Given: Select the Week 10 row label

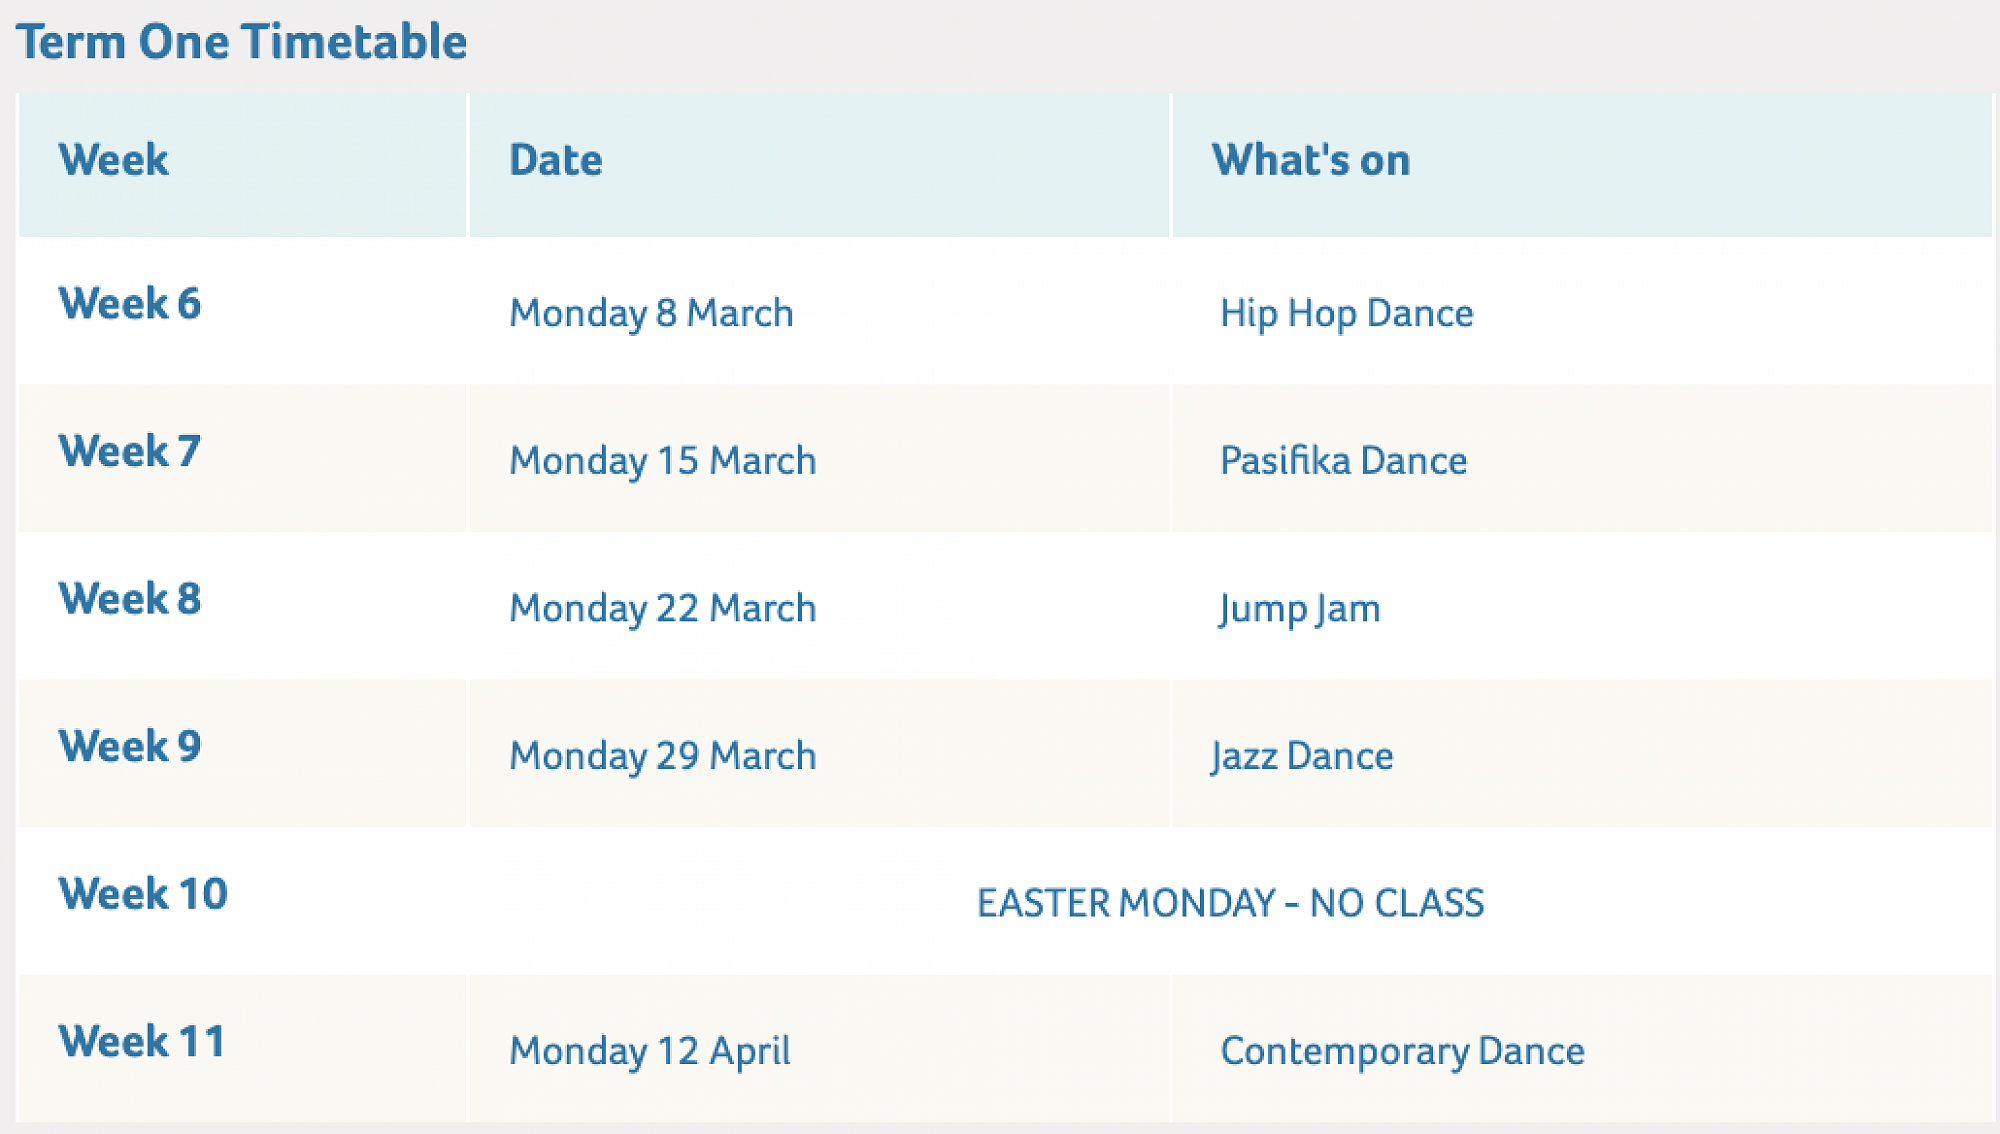Looking at the screenshot, I should (143, 894).
